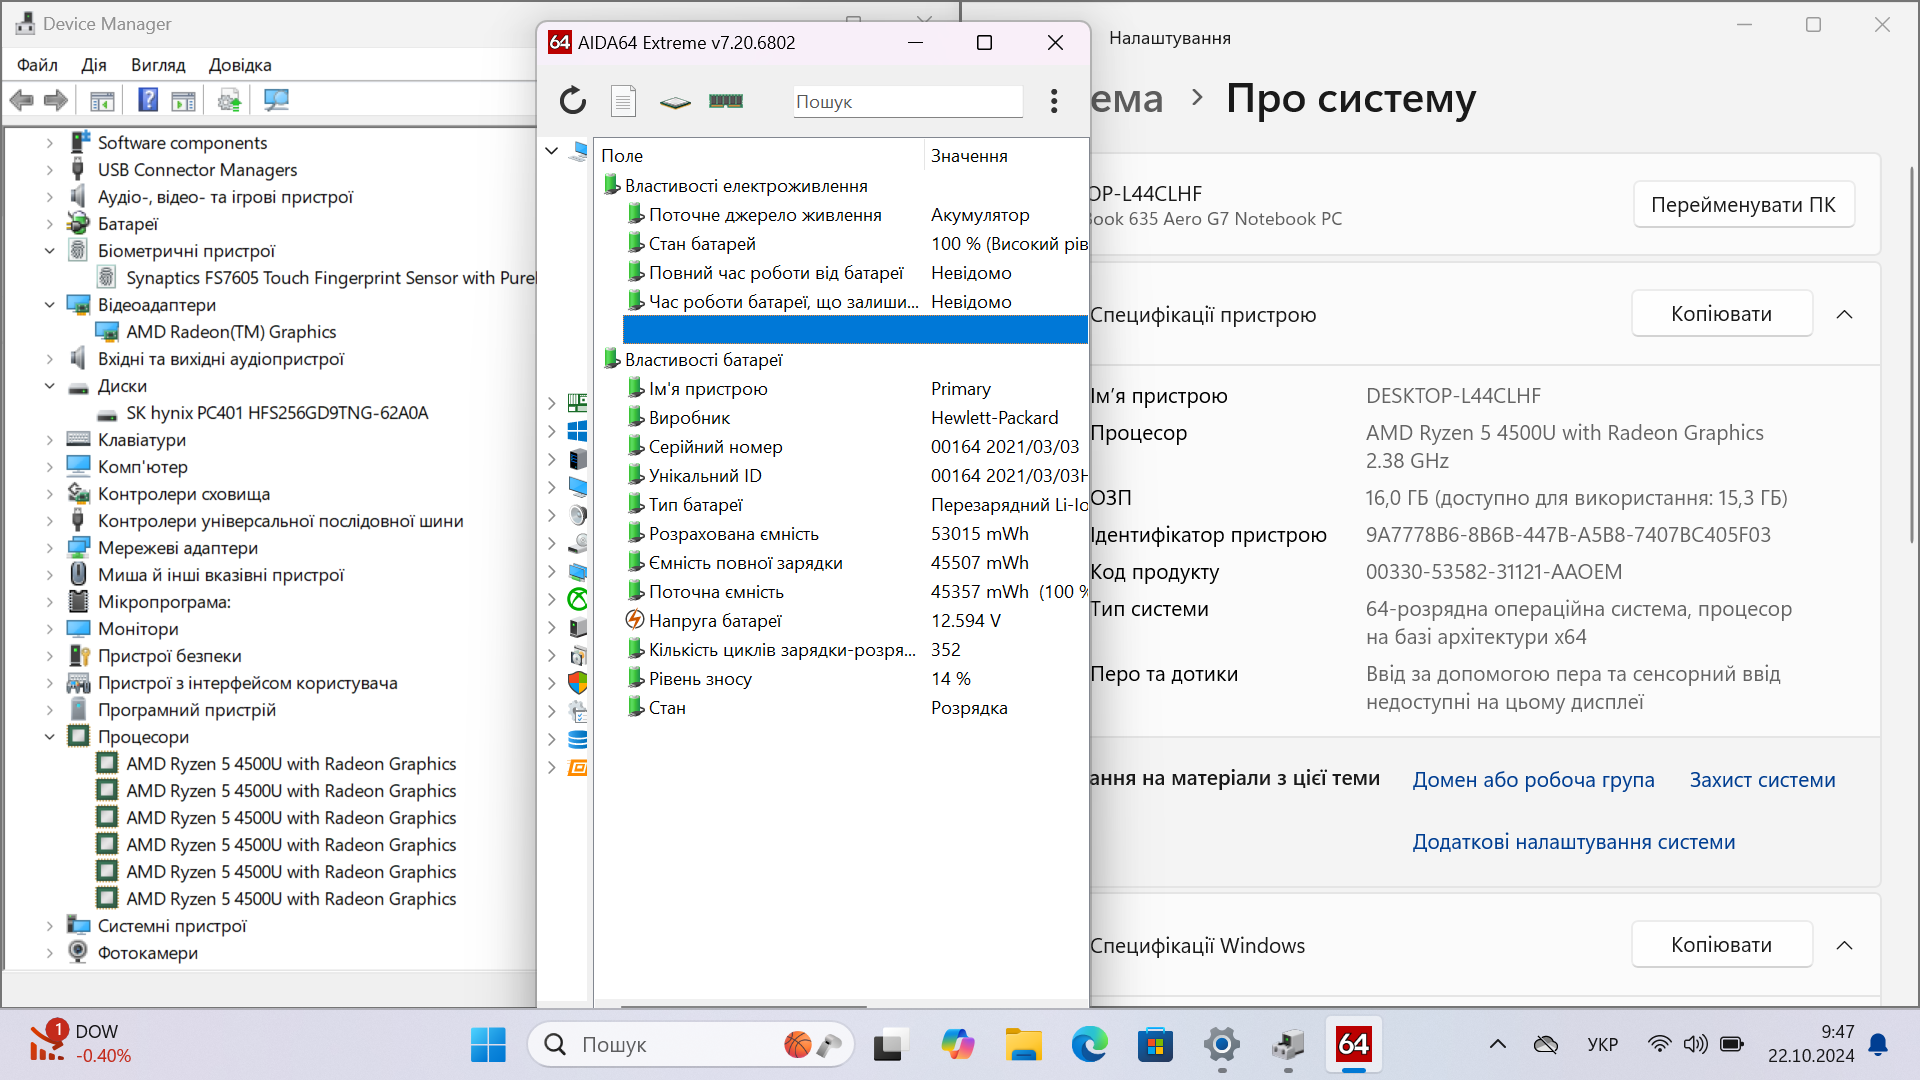Select the Database category icon in AIDA64 sidebar
The width and height of the screenshot is (1920, 1080).
(578, 740)
